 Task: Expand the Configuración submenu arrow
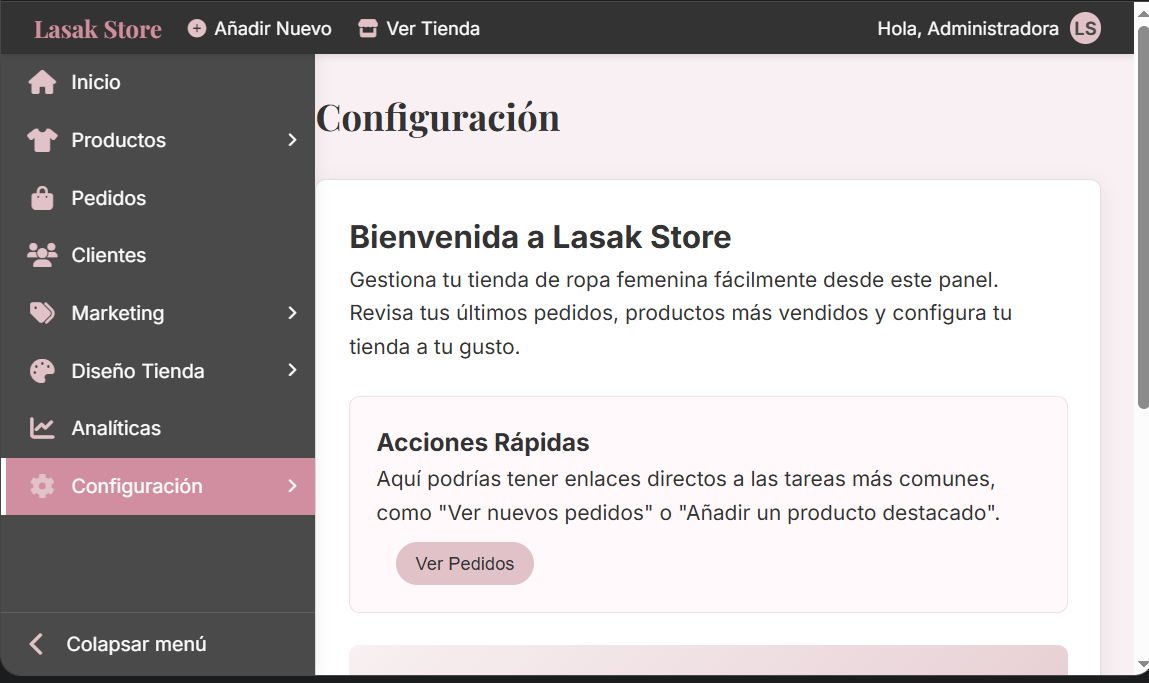(292, 486)
